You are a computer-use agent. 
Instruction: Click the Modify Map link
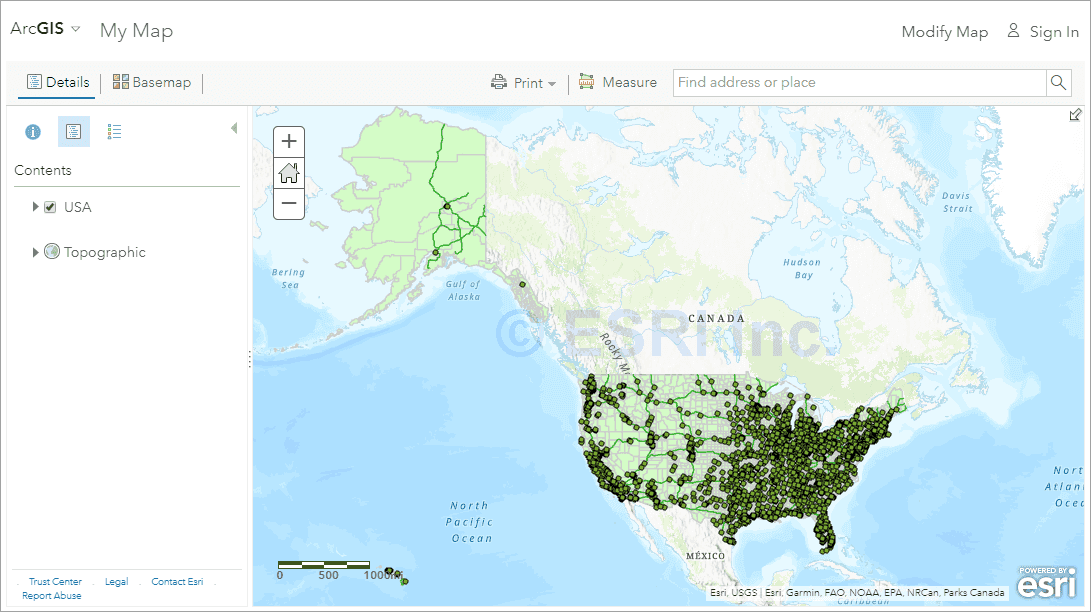point(944,32)
